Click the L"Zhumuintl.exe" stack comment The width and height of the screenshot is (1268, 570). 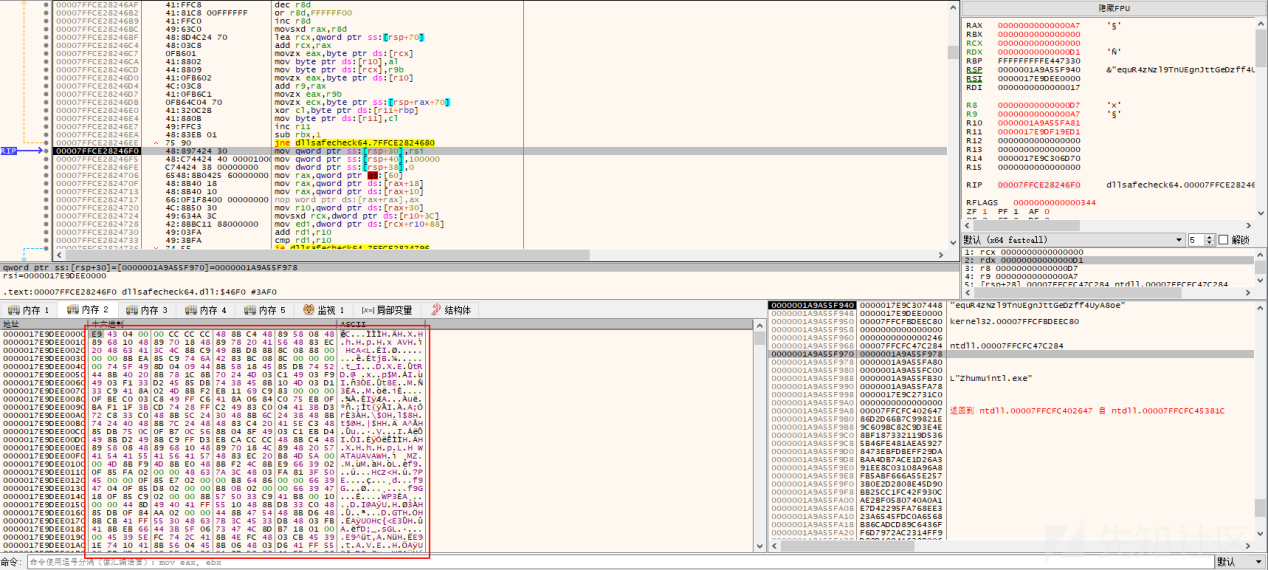(x=989, y=378)
